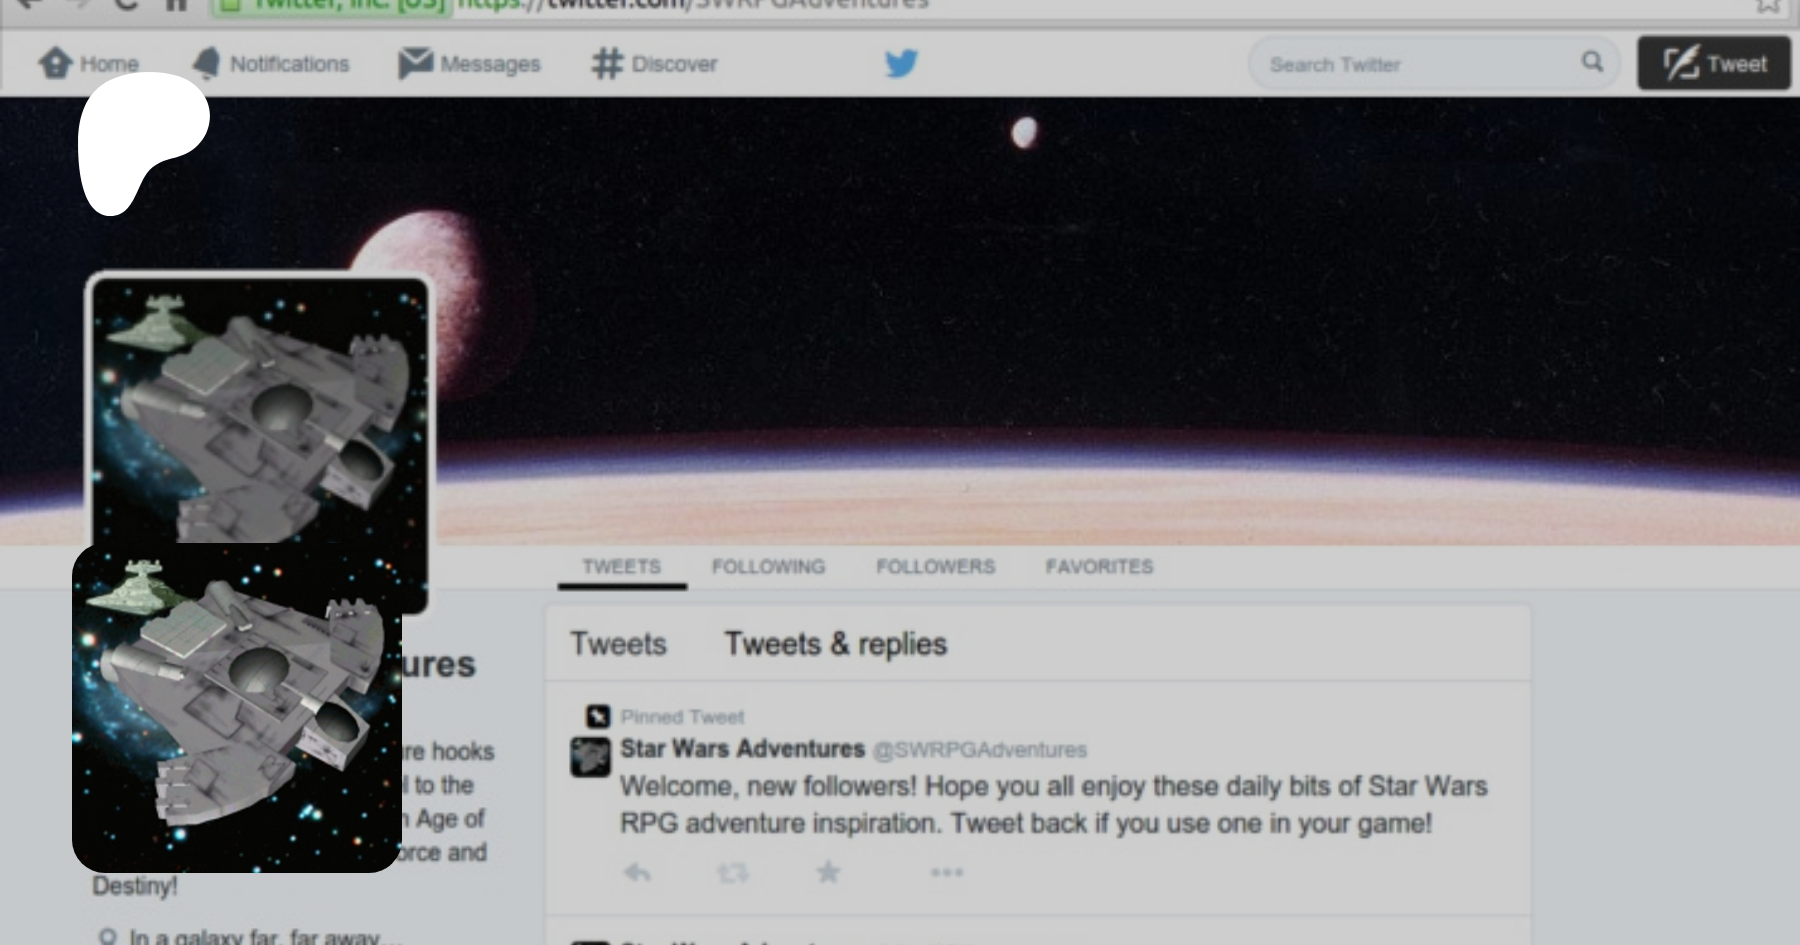
Task: Open more options ellipsis on pinned tweet
Action: coord(946,873)
